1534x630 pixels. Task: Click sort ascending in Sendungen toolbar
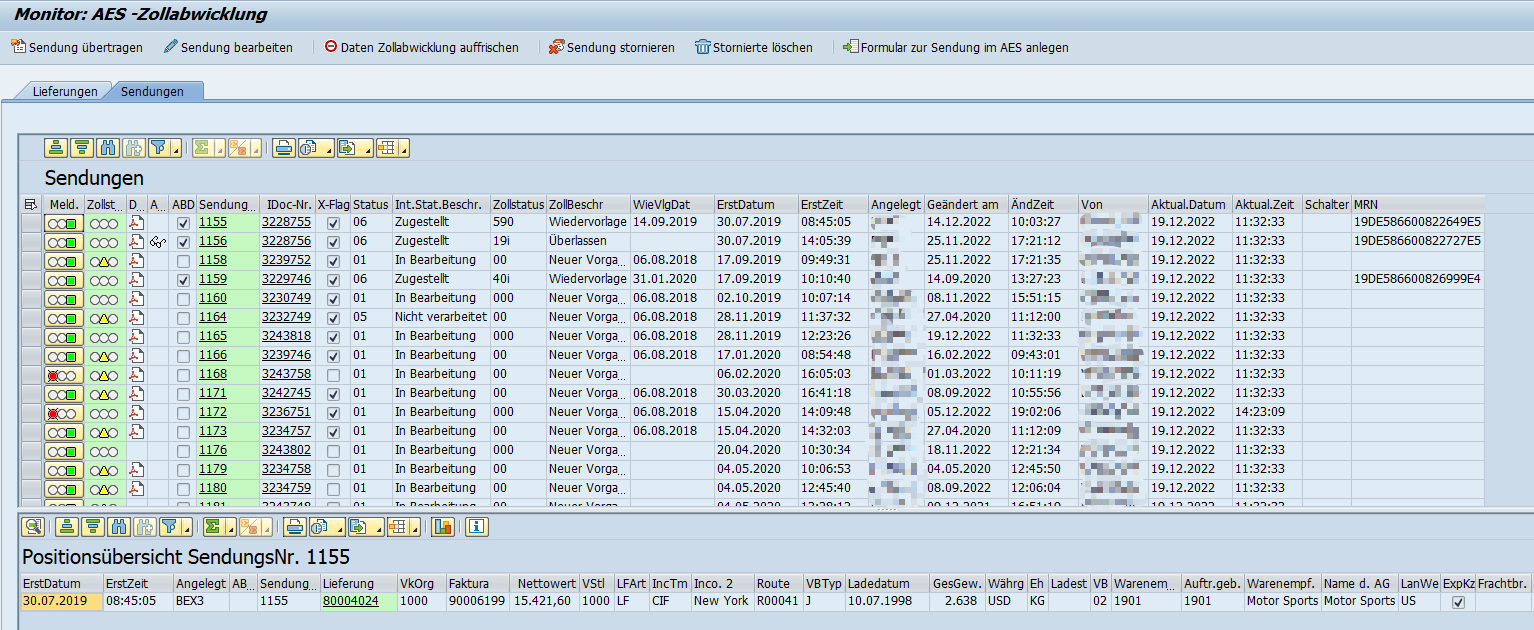tap(56, 148)
